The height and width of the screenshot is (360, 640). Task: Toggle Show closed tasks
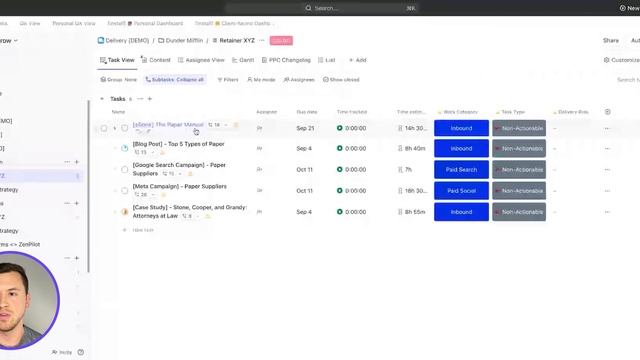341,80
